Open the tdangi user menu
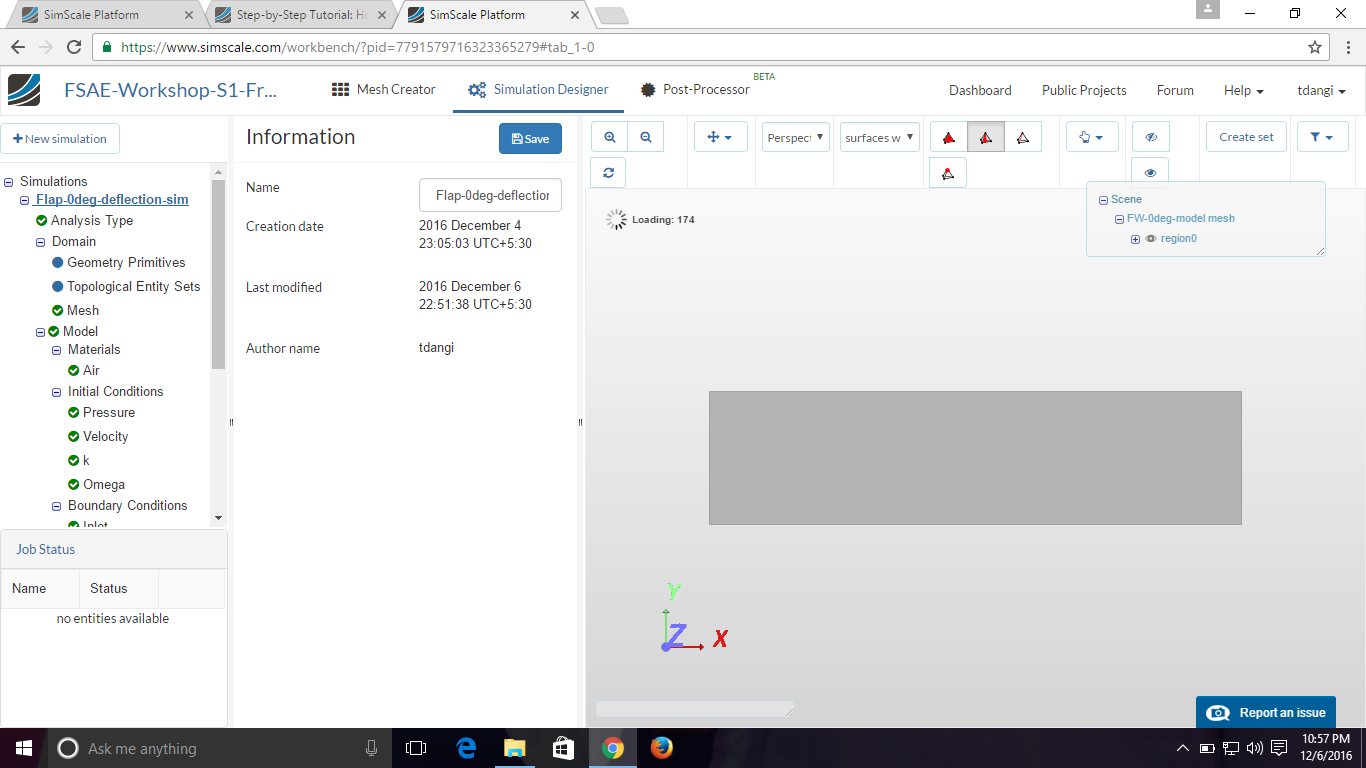Image resolution: width=1366 pixels, height=768 pixels. [1321, 90]
